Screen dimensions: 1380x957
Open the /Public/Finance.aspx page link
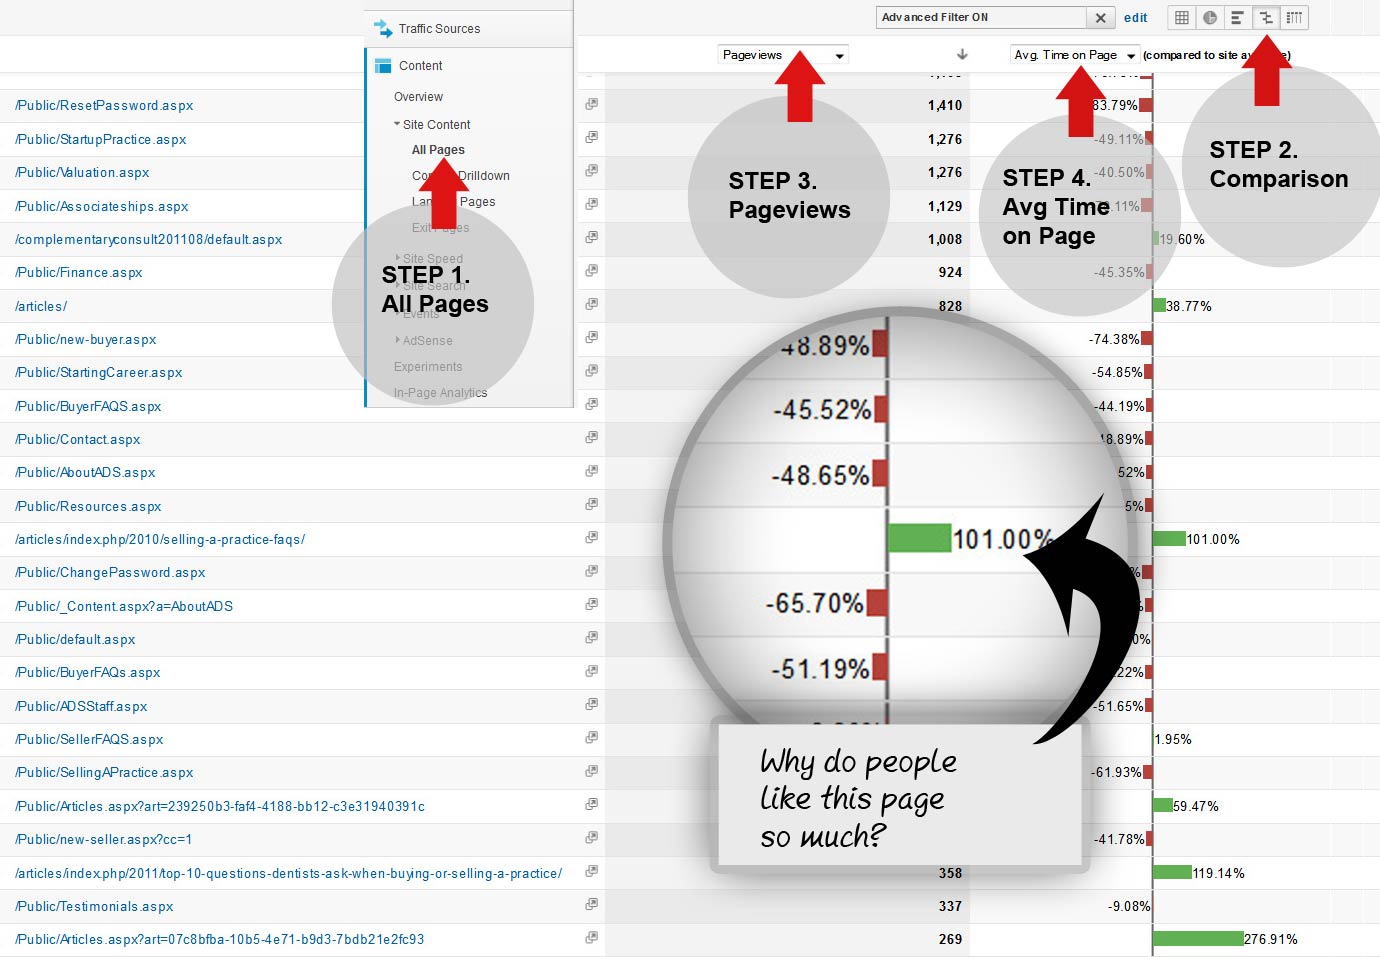(79, 273)
